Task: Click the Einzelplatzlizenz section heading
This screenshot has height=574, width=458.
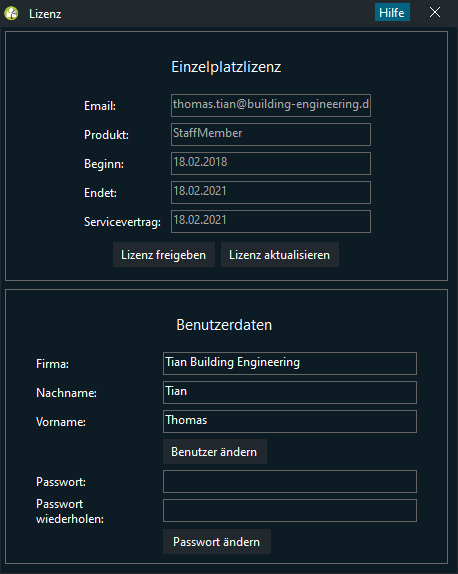Action: click(x=226, y=67)
